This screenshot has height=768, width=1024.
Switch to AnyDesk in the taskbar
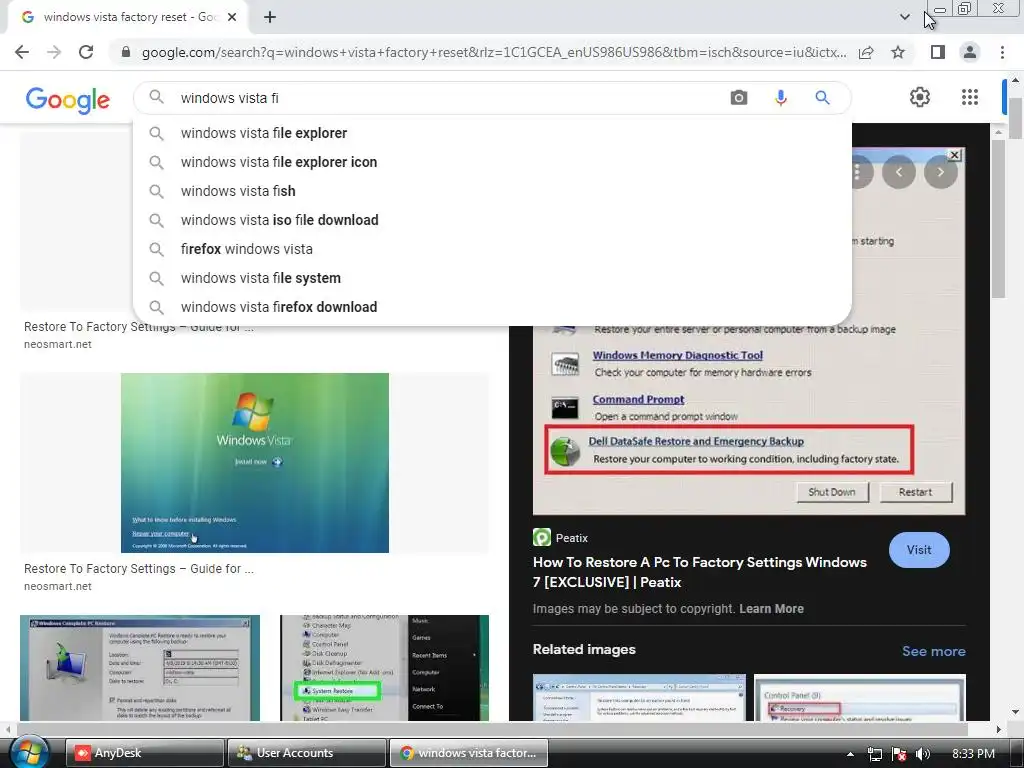coord(144,753)
